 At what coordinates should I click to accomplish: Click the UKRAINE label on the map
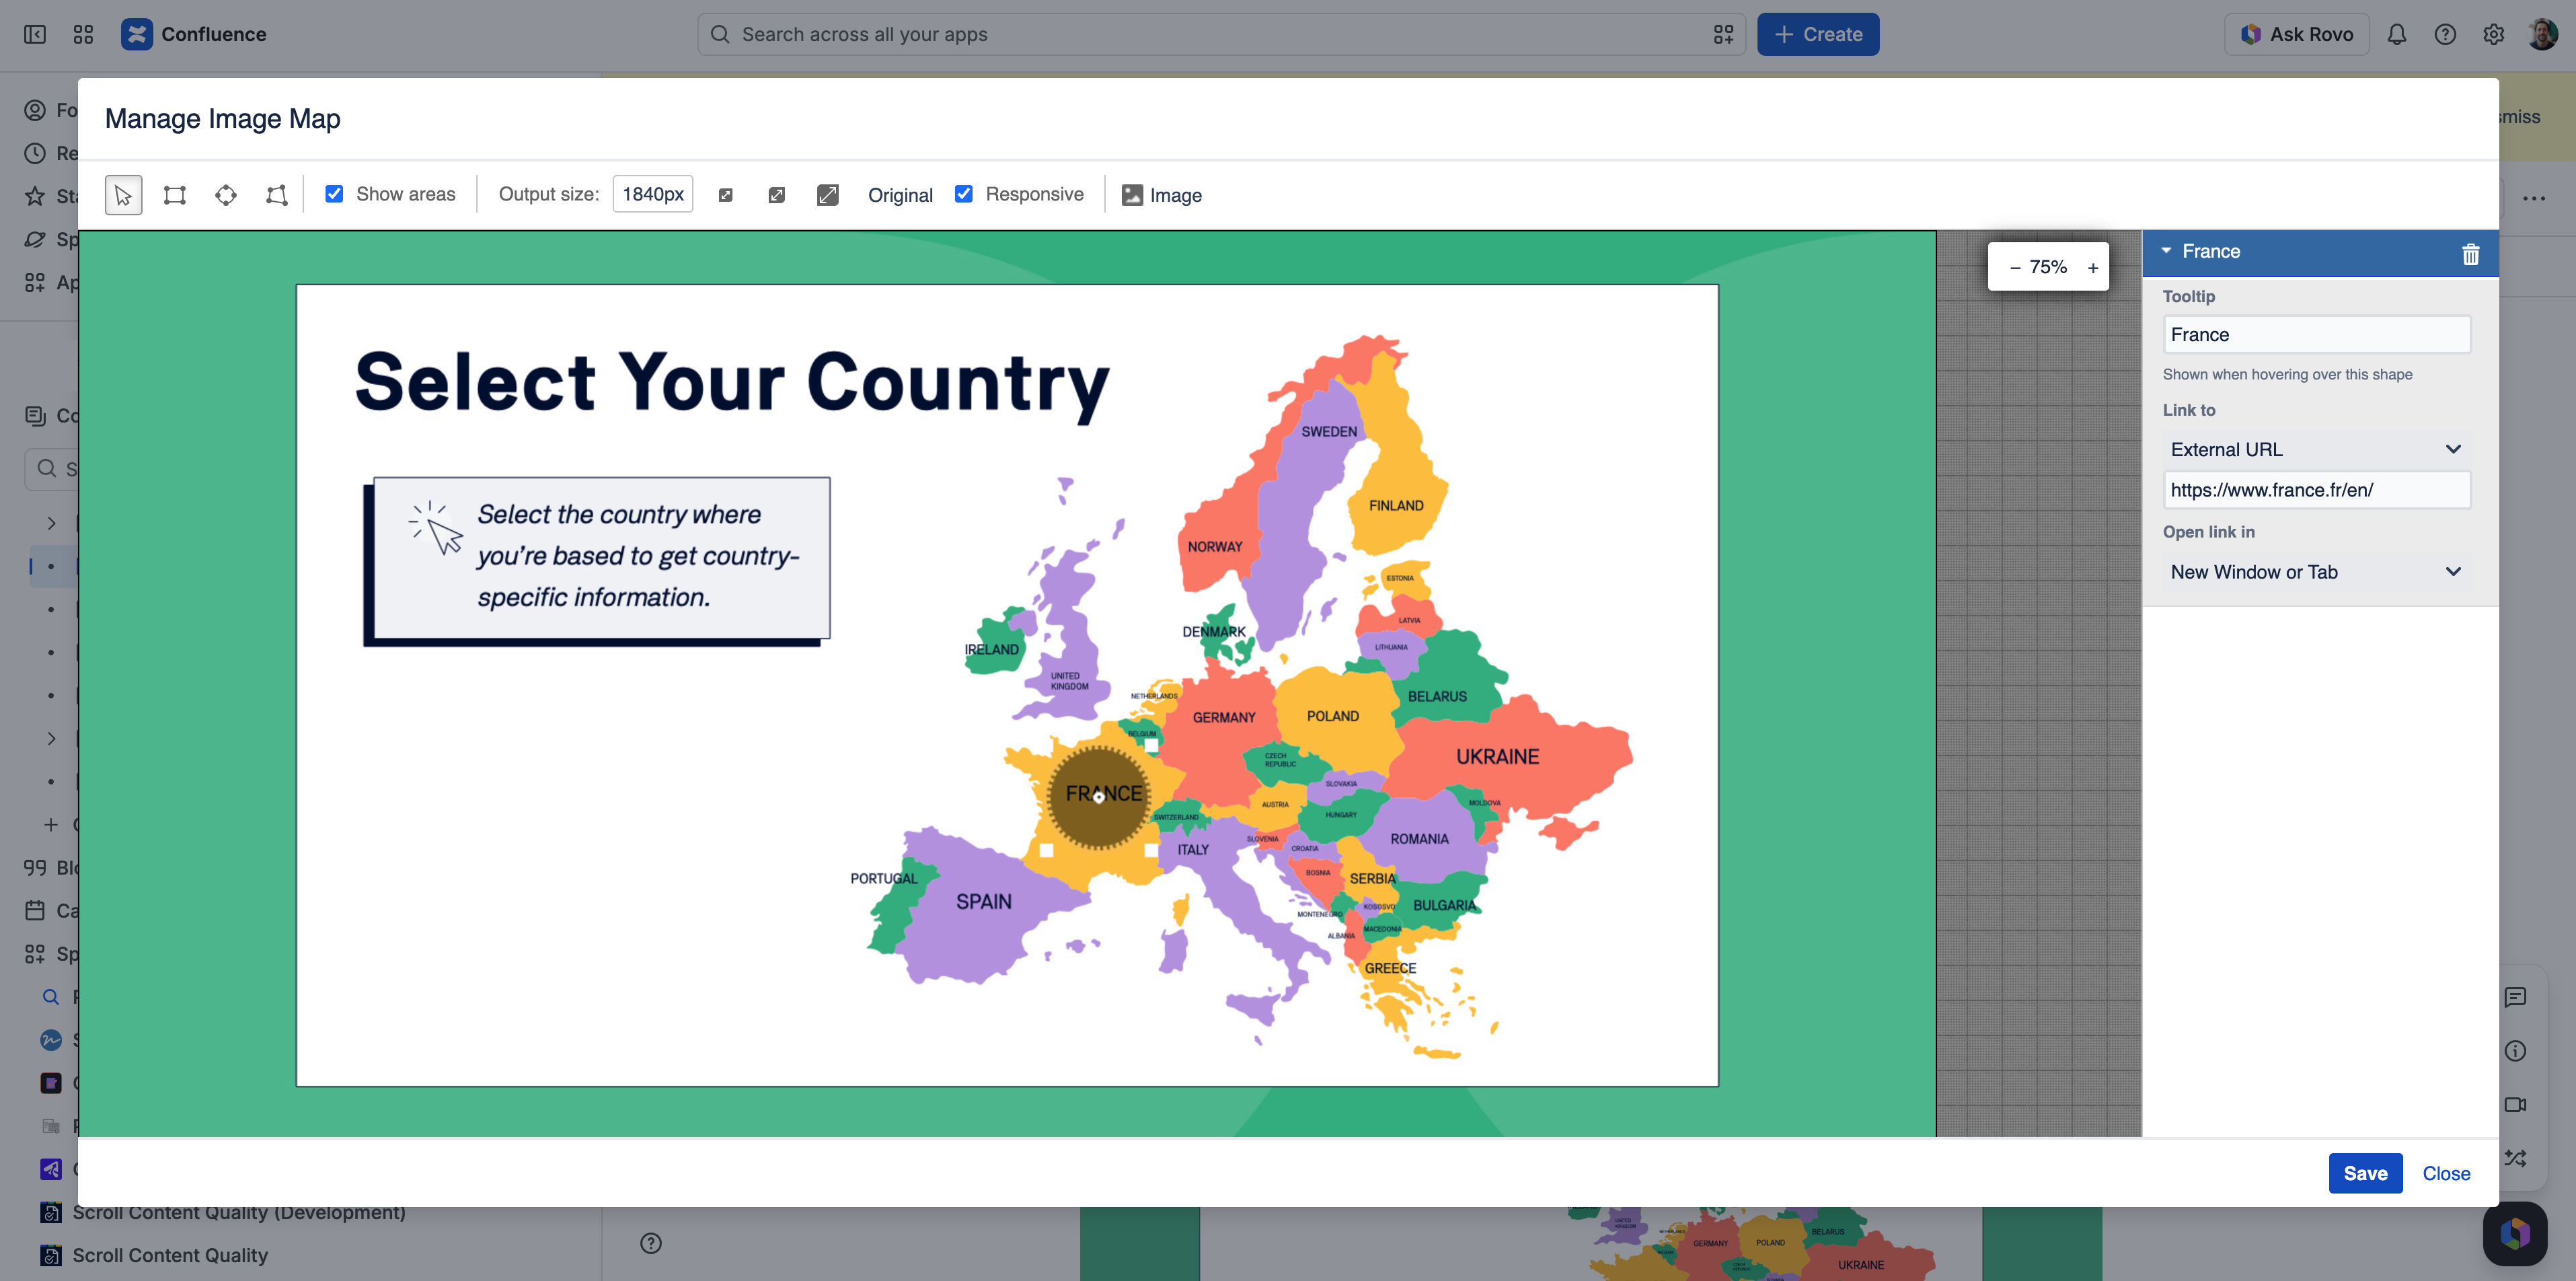point(1497,757)
